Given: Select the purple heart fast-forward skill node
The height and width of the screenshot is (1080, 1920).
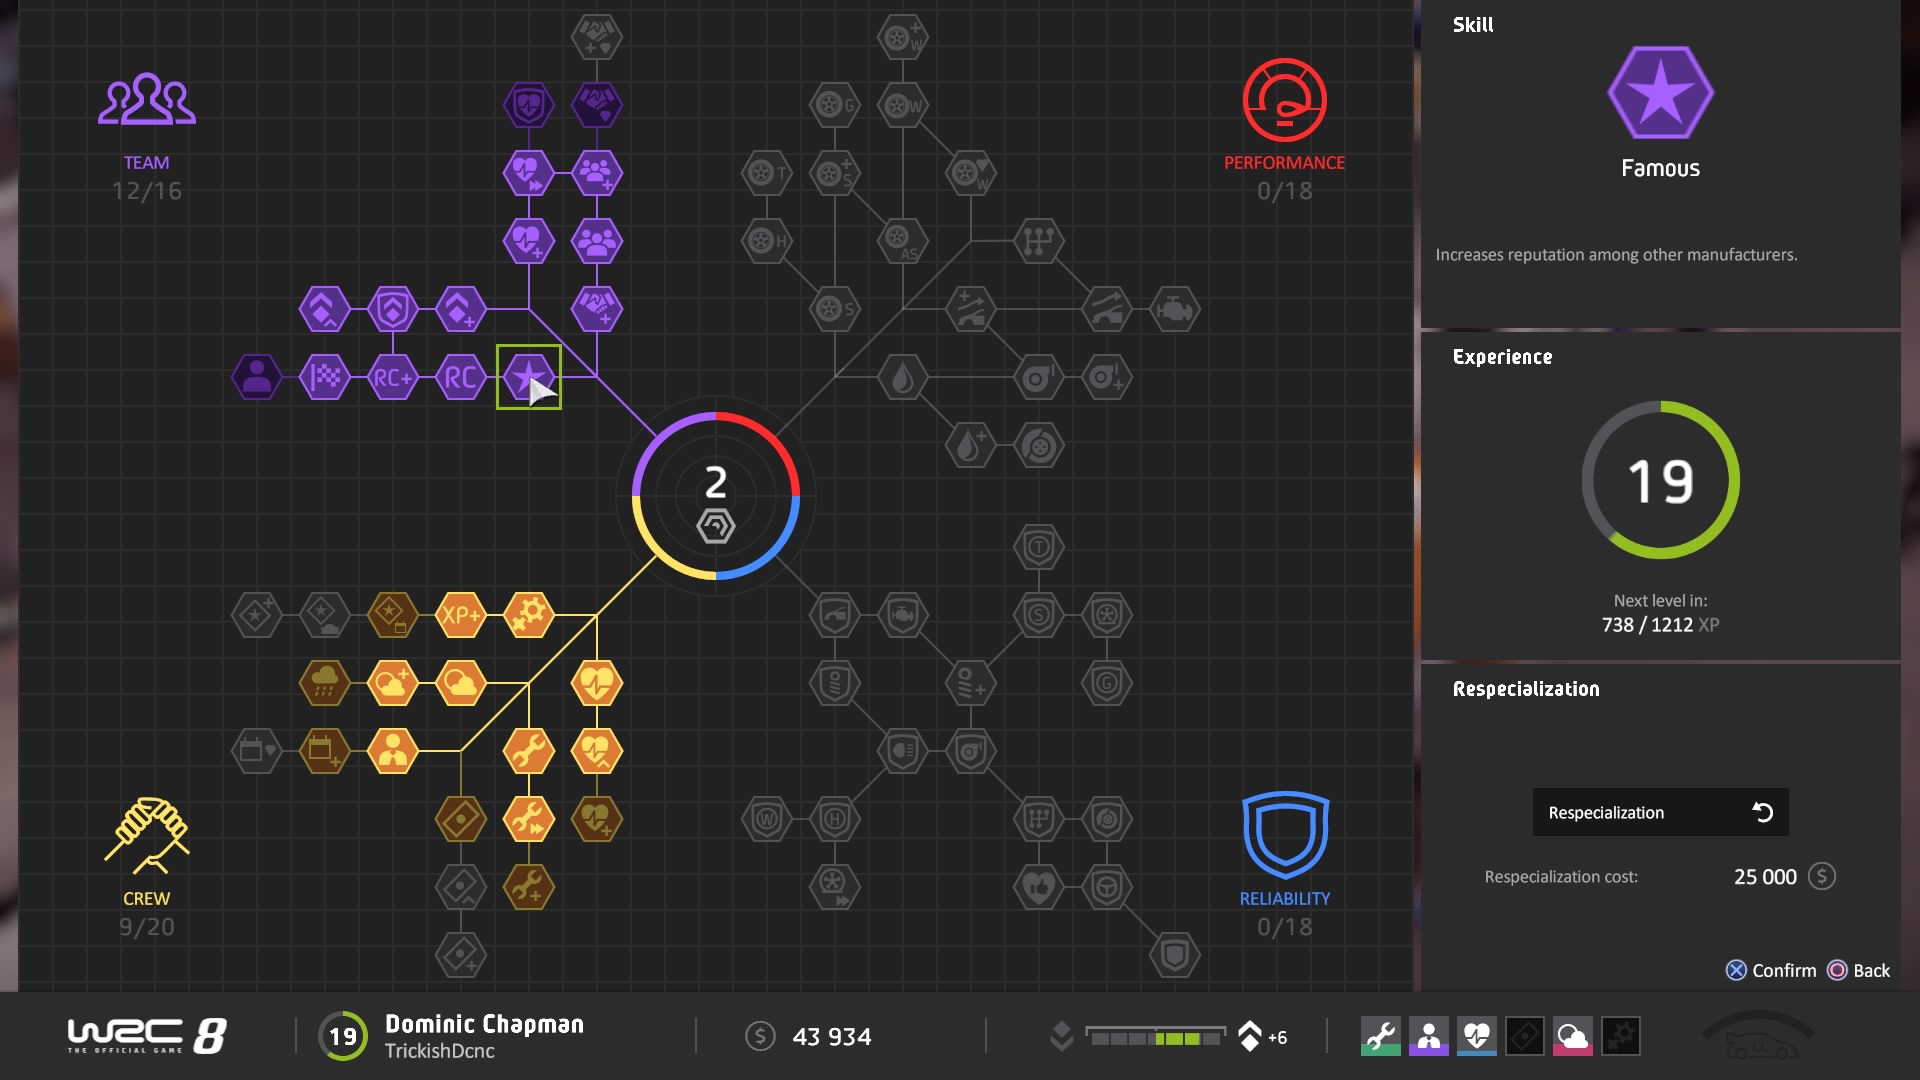Looking at the screenshot, I should click(528, 173).
